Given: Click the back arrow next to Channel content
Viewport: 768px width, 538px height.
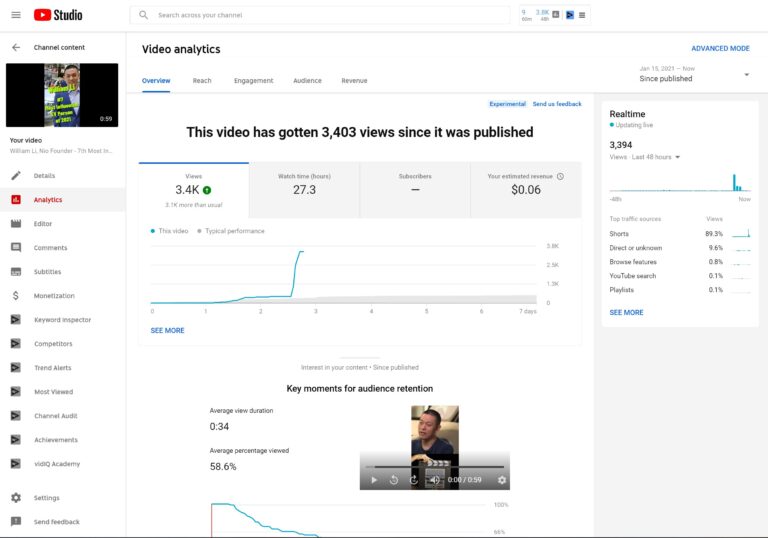Looking at the screenshot, I should (x=15, y=47).
